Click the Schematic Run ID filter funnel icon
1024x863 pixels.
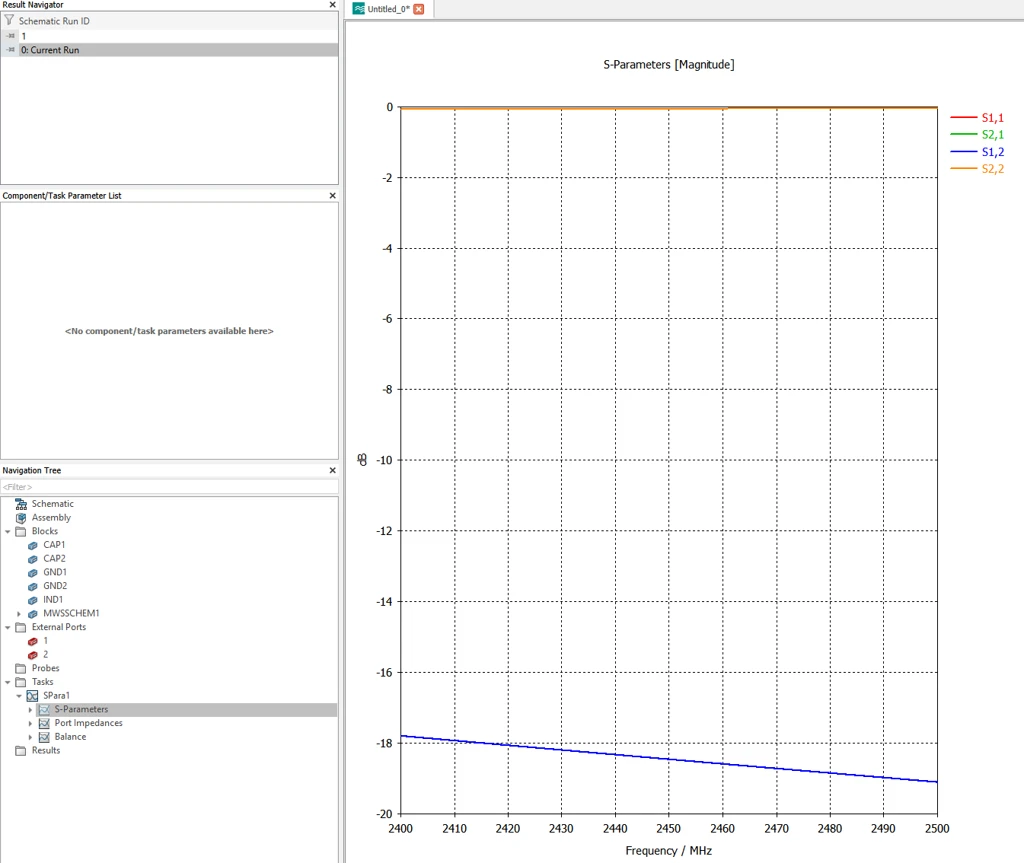(x=9, y=20)
